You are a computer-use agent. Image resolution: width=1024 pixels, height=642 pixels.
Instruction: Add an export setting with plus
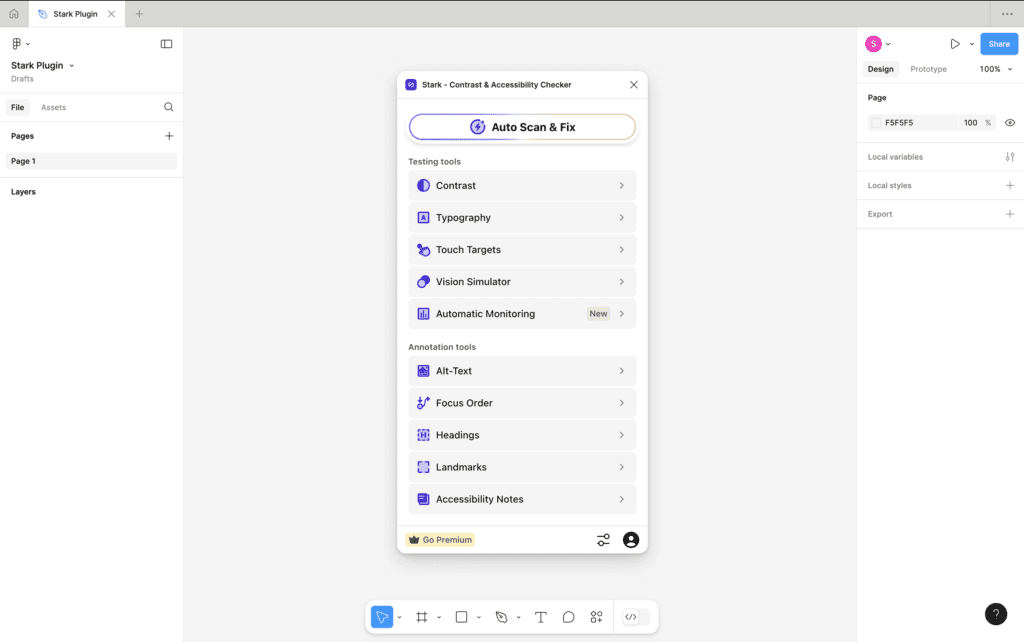1010,214
